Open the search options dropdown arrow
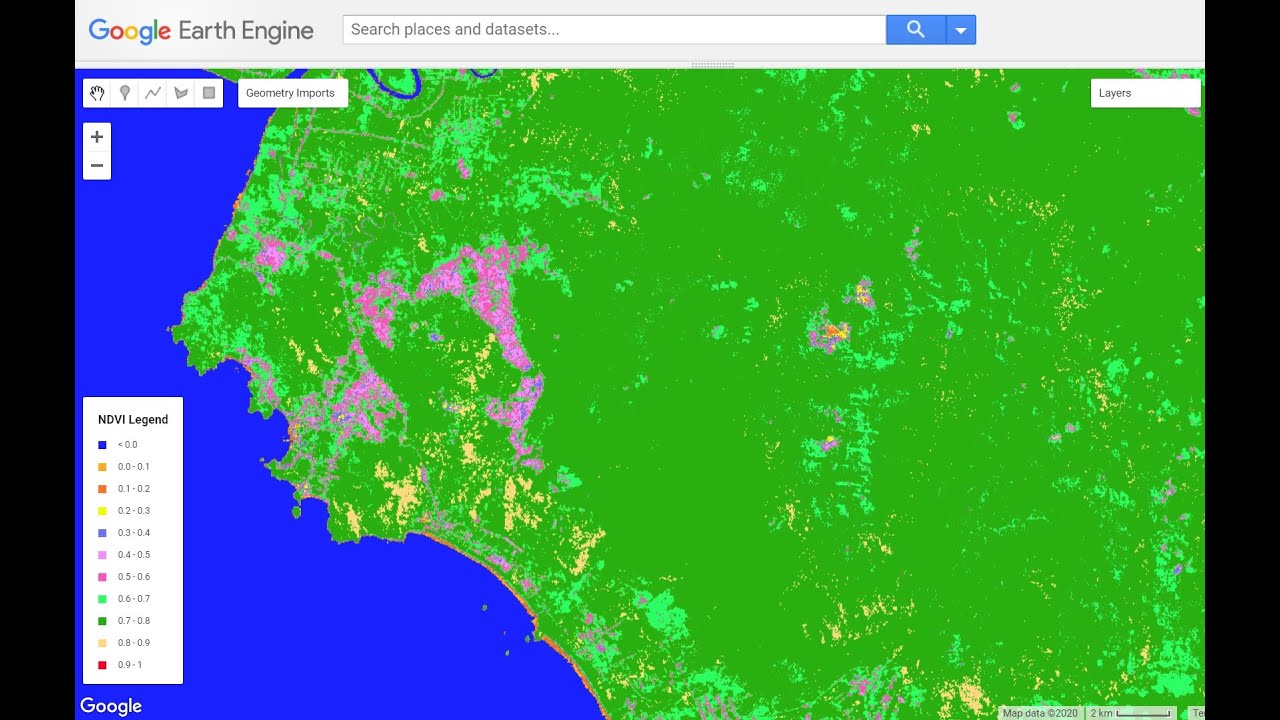Screen dimensions: 1280x720 [961, 30]
